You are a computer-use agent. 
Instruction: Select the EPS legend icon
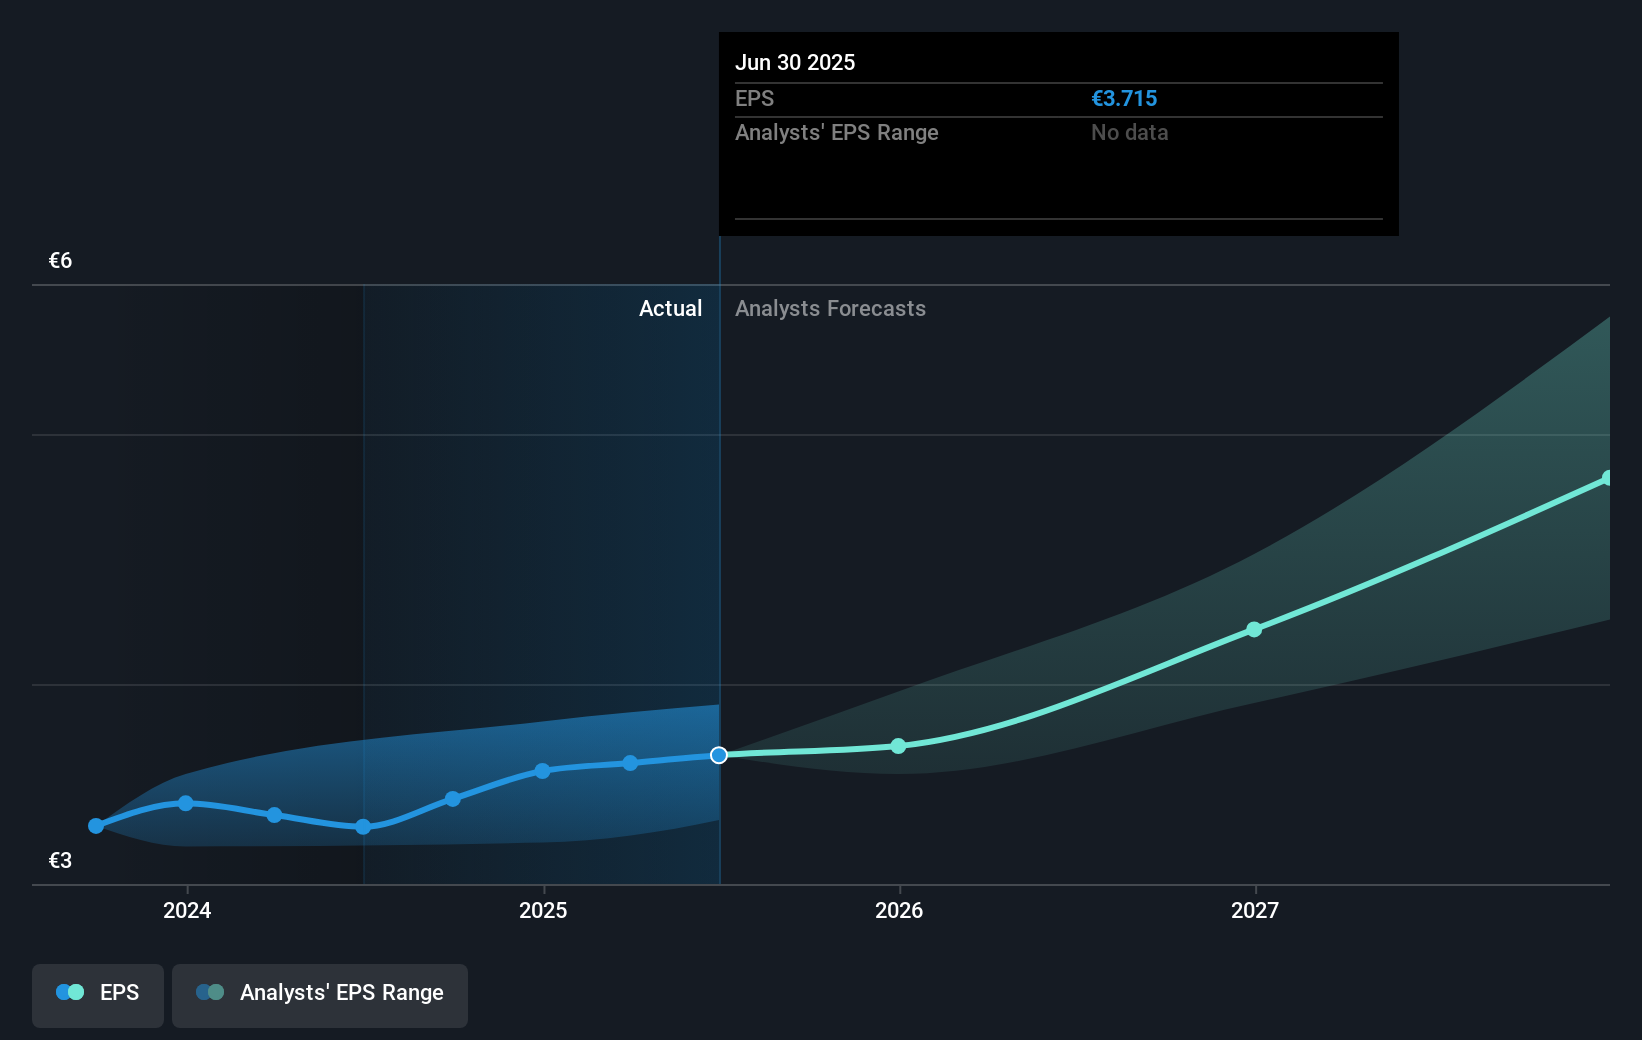point(68,991)
